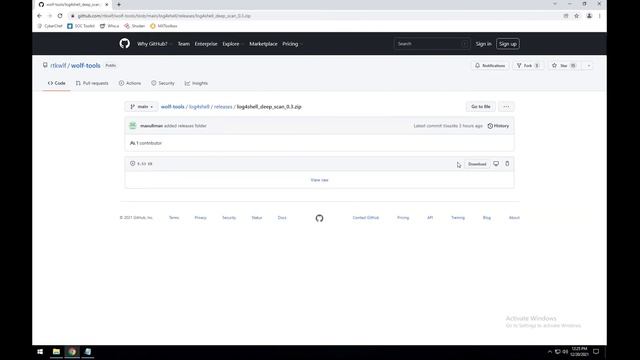Viewport: 640px width, 360px height.
Task: Select the Actions tab
Action: click(x=130, y=83)
